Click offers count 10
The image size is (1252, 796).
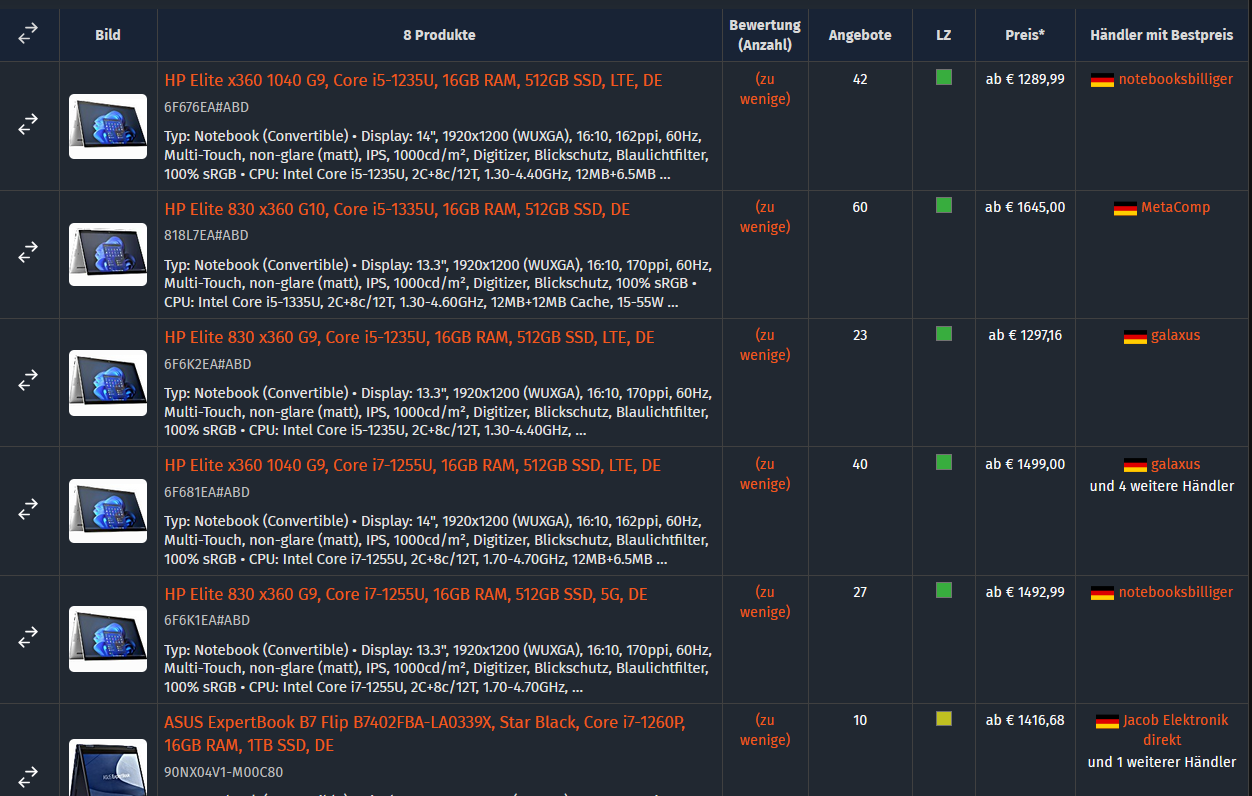pyautogui.click(x=860, y=720)
